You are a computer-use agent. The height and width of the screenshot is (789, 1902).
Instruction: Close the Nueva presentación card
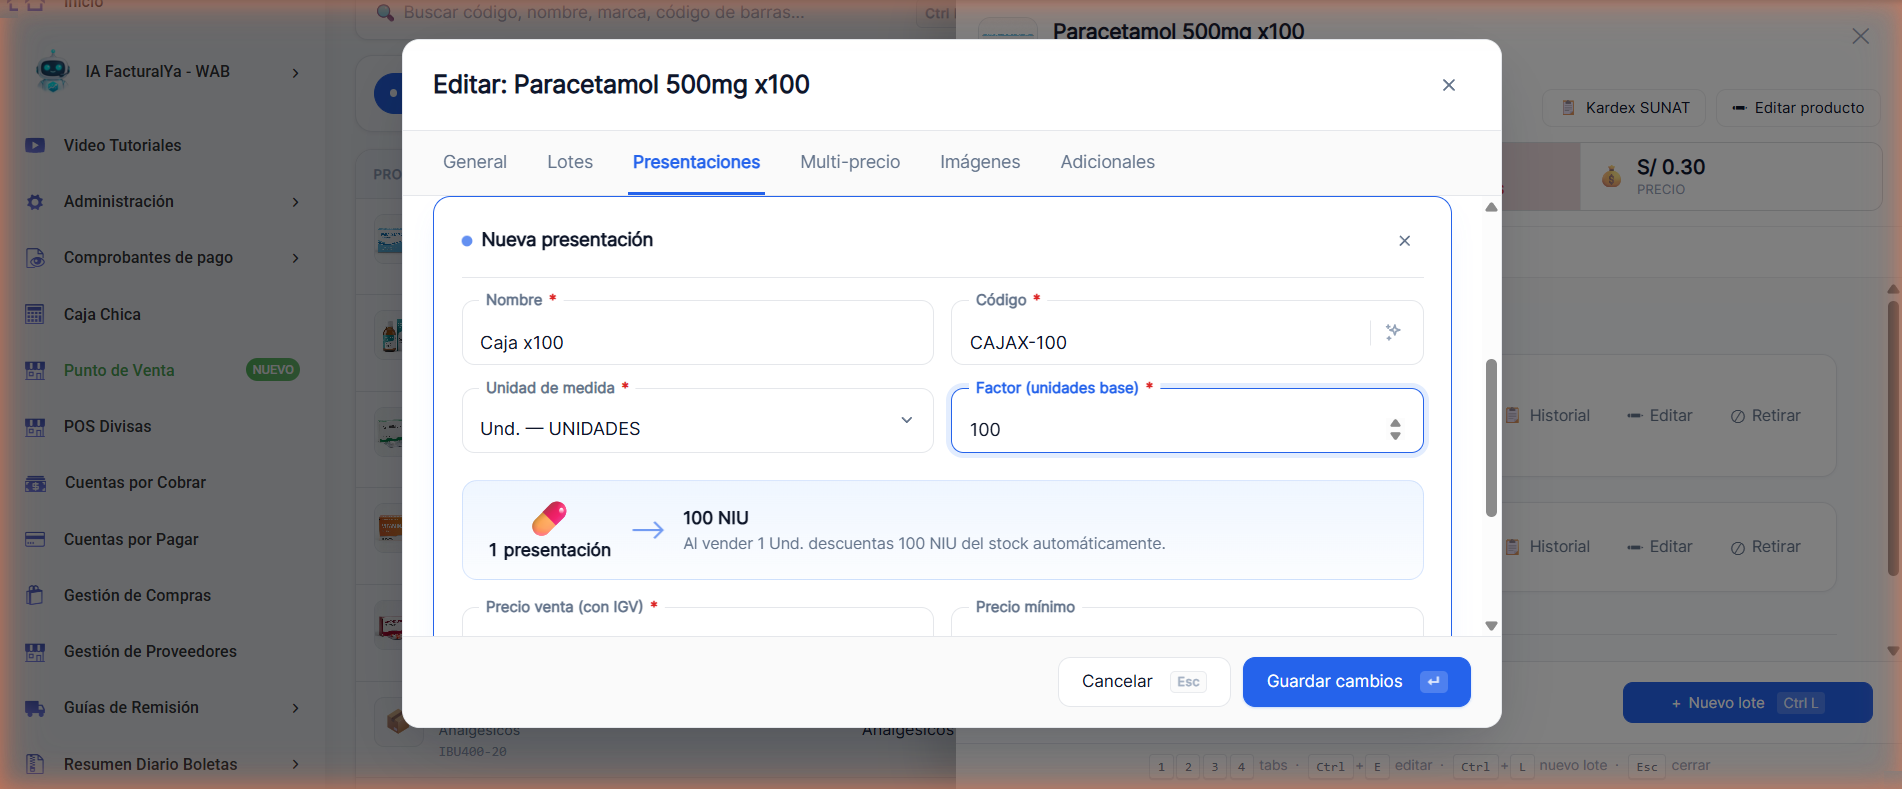click(x=1405, y=241)
